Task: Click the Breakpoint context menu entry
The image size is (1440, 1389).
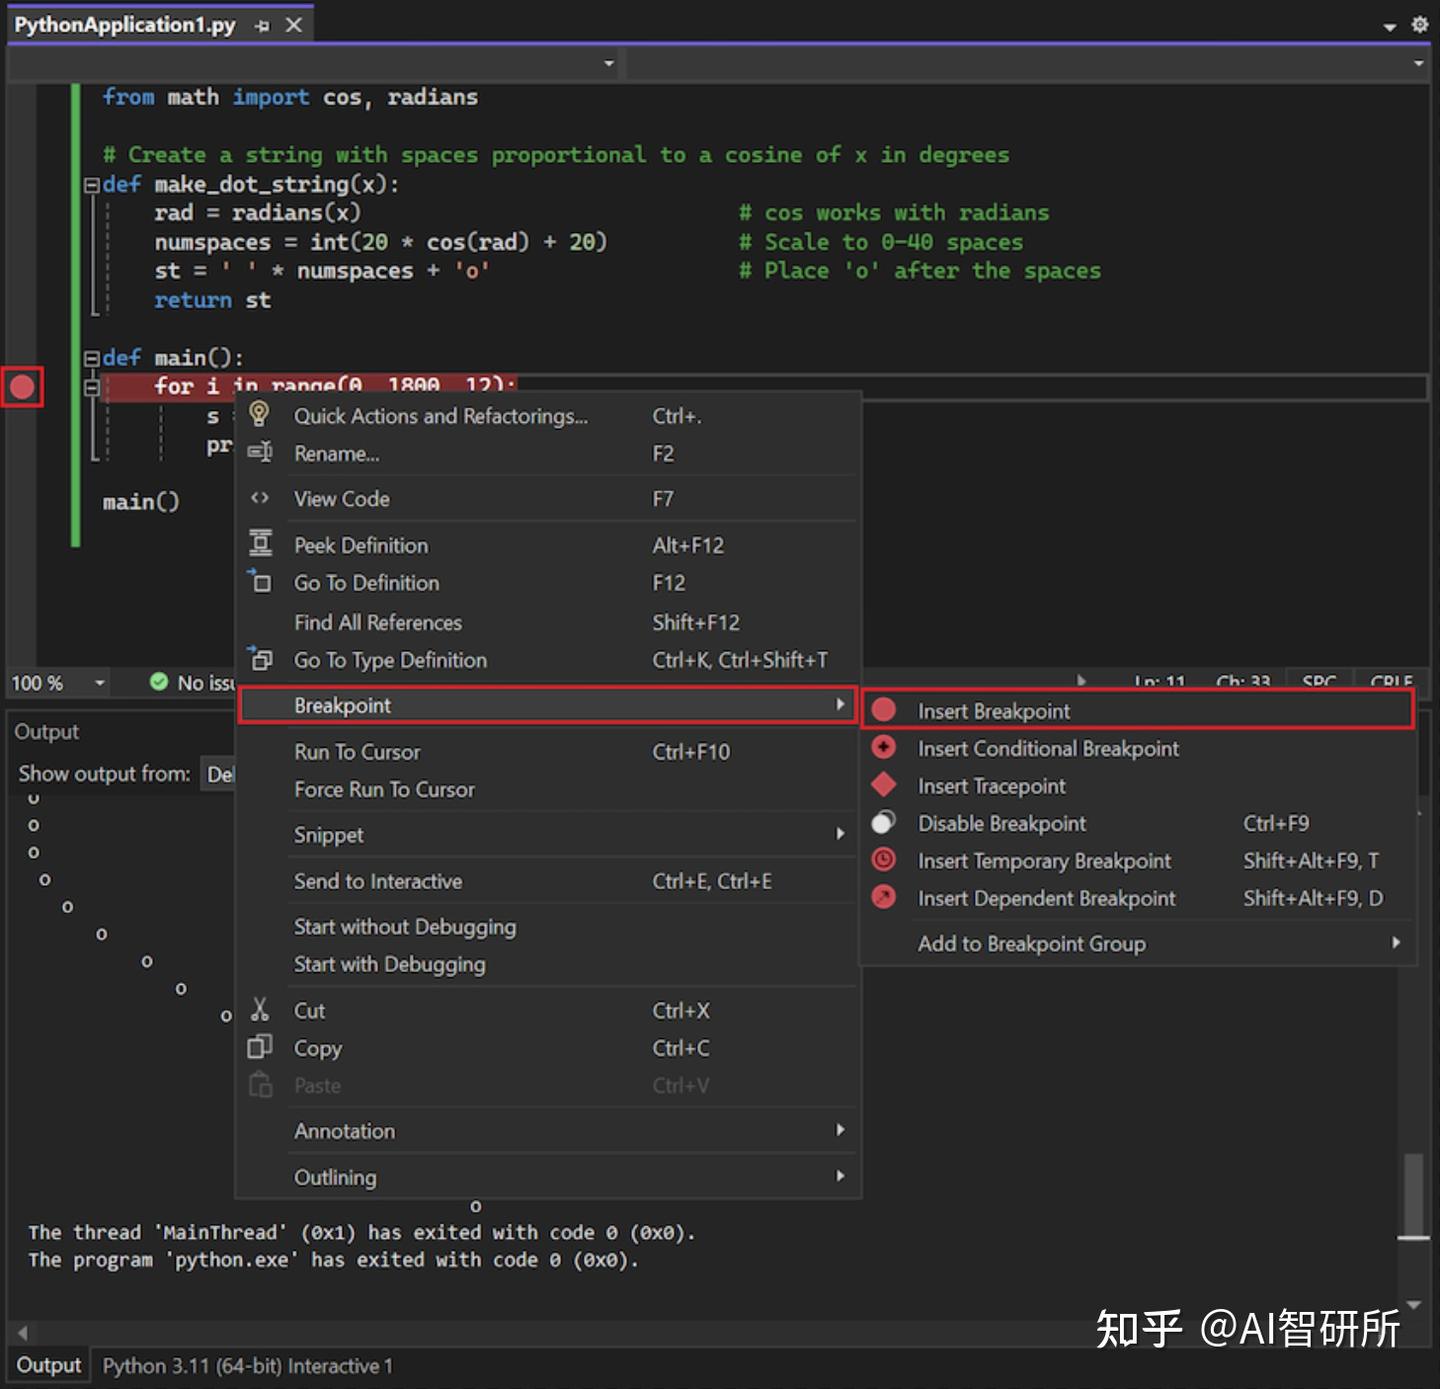Action: click(342, 705)
